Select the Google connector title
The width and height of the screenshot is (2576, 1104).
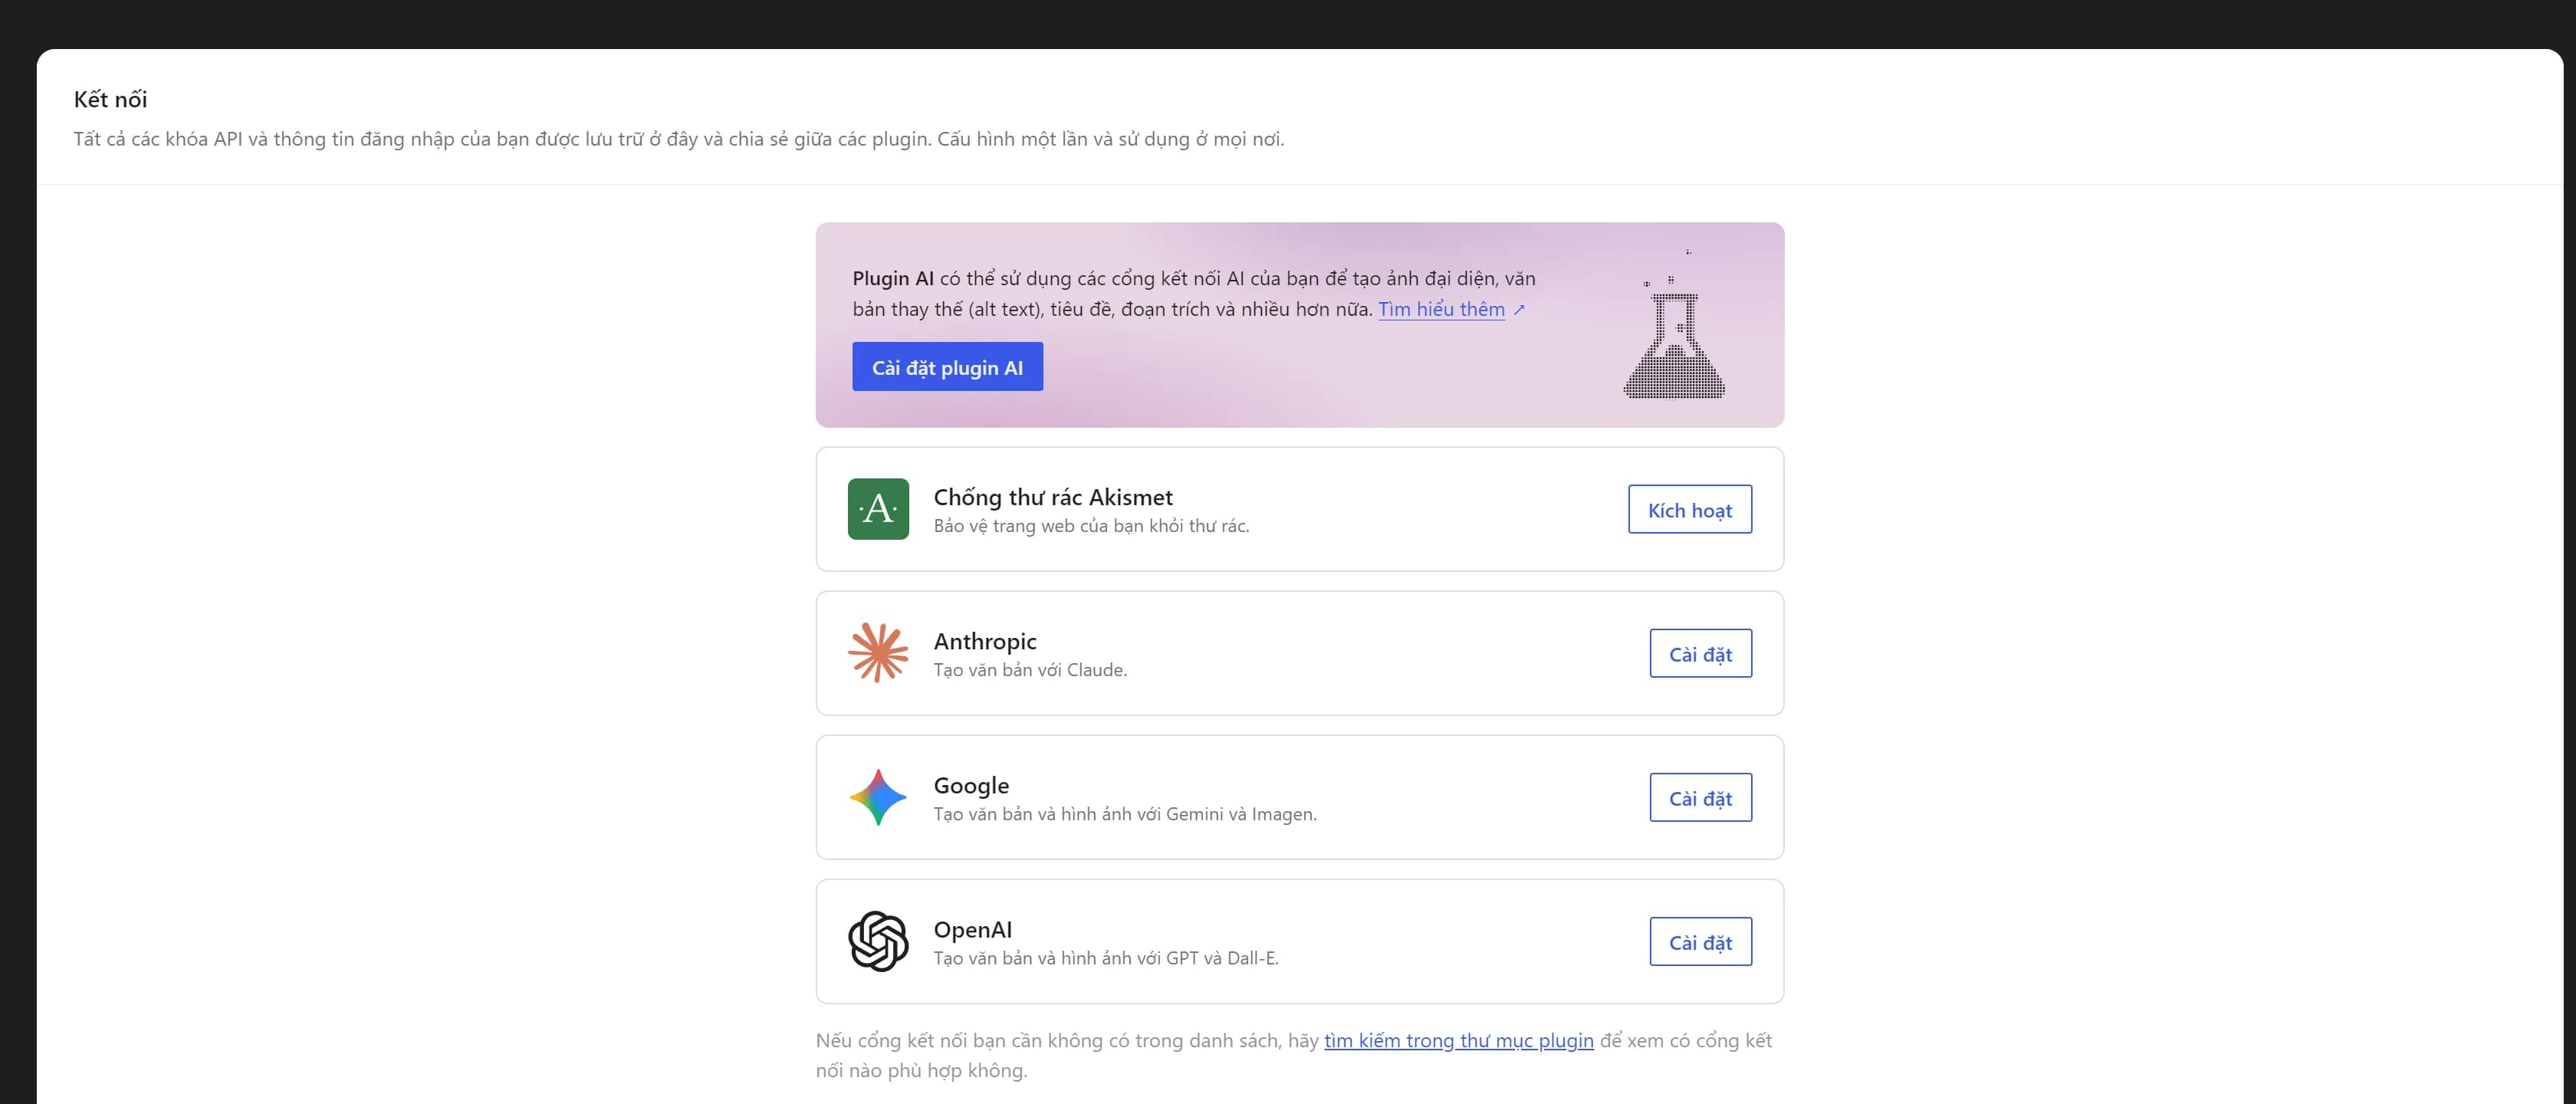[x=971, y=785]
